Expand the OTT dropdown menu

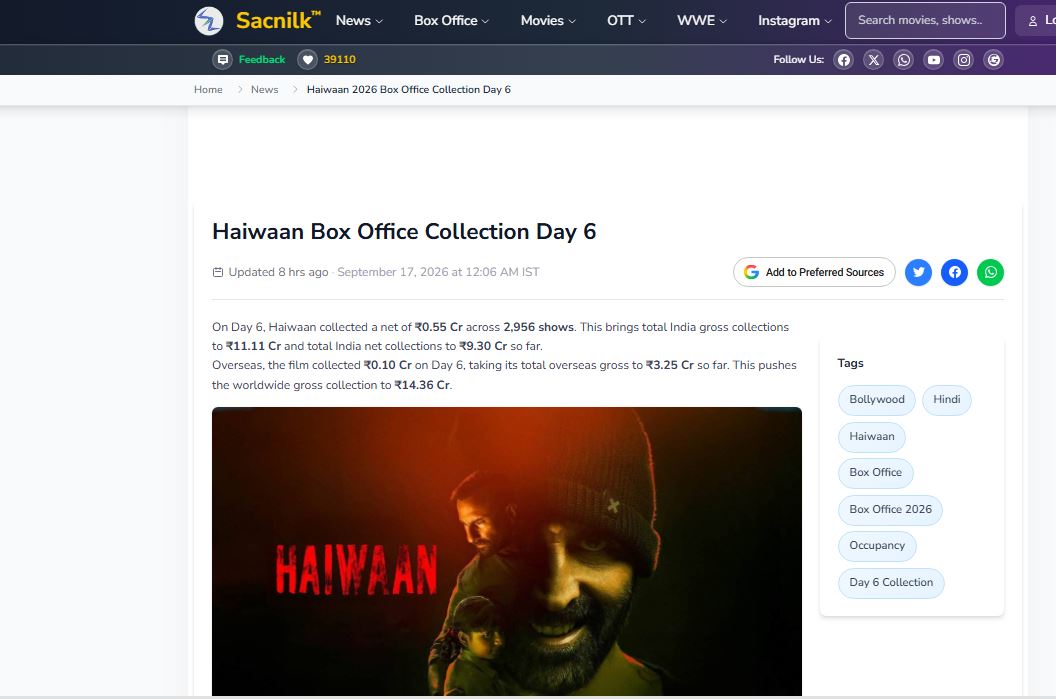pos(626,21)
